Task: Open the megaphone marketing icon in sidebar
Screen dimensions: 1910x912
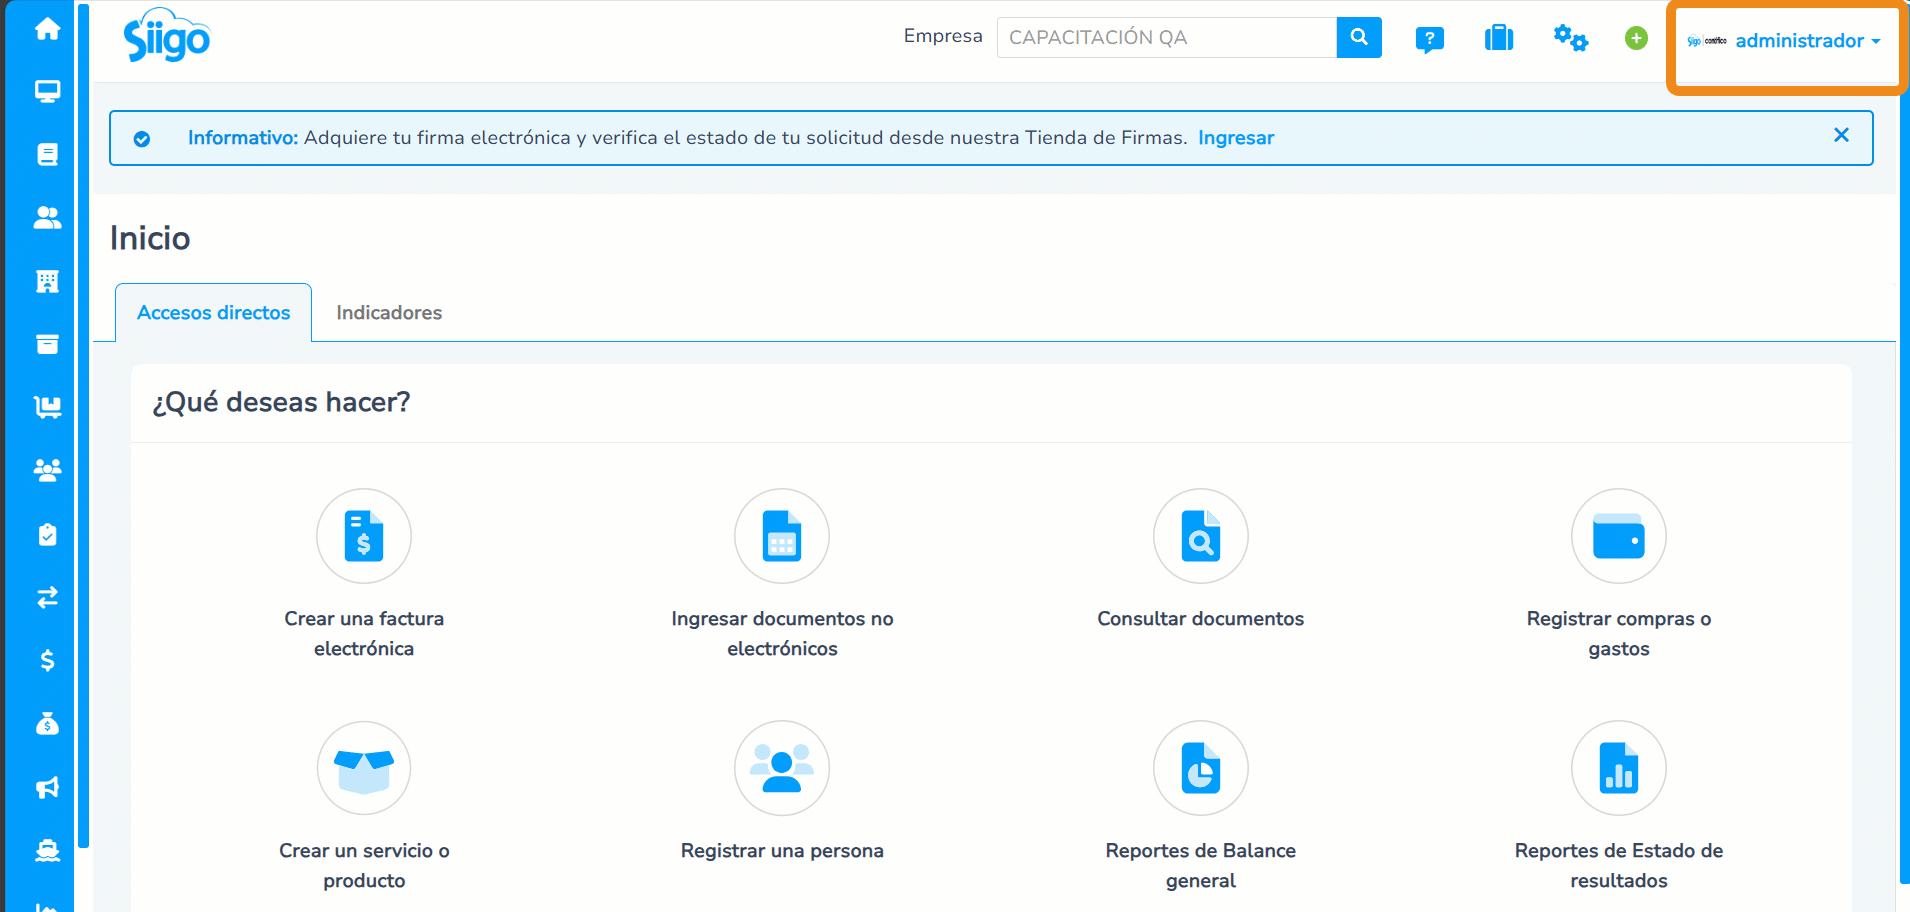Action: (47, 787)
